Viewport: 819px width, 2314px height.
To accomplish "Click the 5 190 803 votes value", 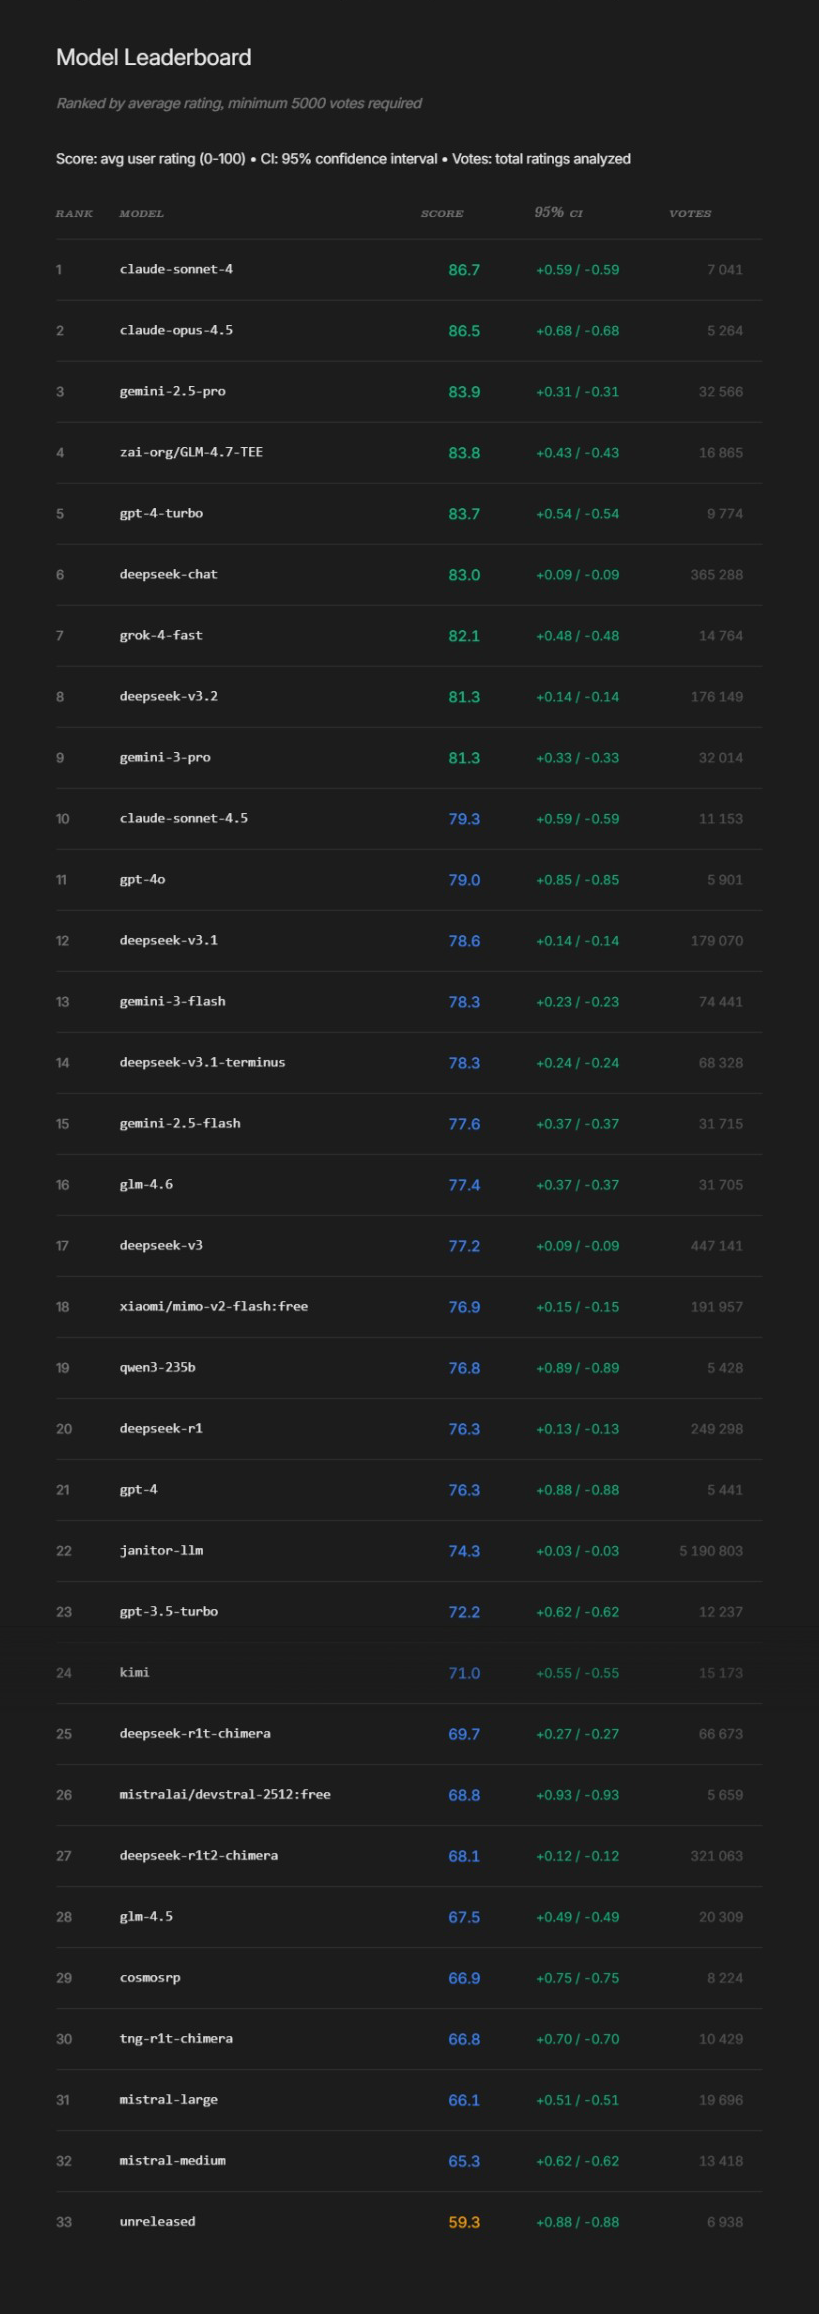I will tap(711, 1551).
